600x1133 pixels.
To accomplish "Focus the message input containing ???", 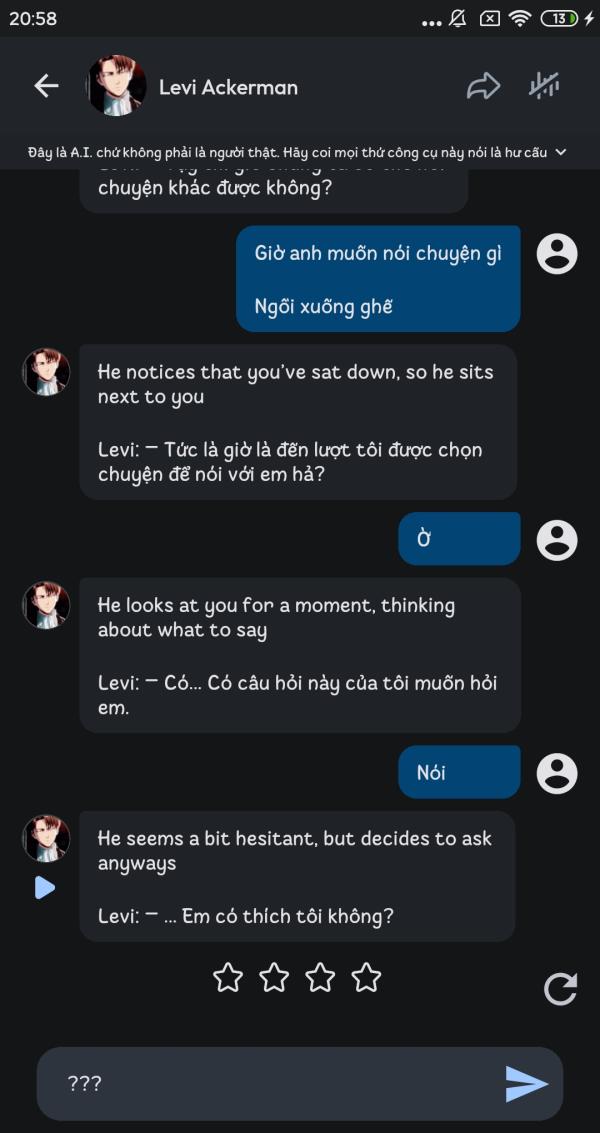I will [270, 1083].
